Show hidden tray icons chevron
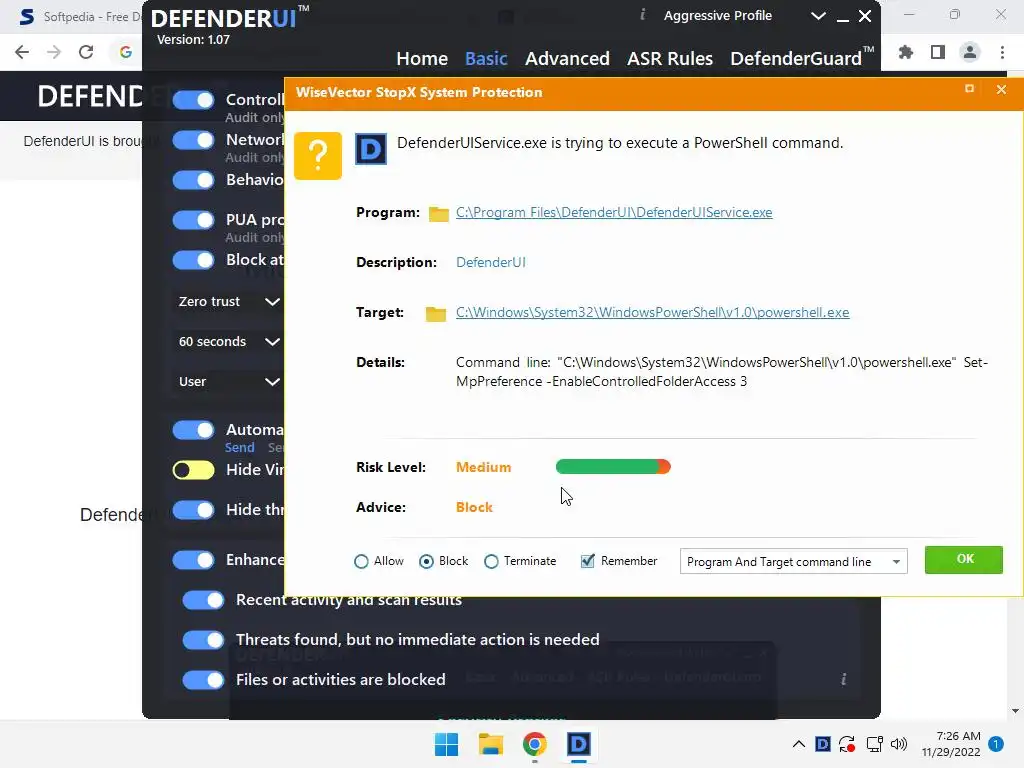The height and width of the screenshot is (768, 1024). point(799,744)
